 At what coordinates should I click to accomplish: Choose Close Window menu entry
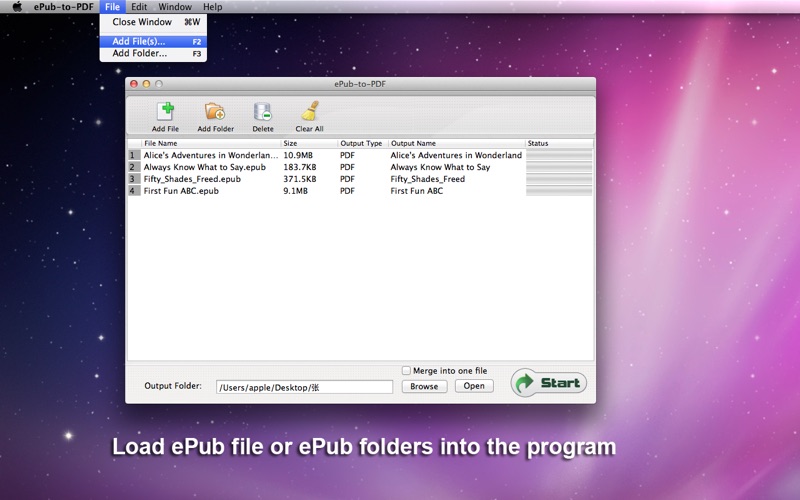click(x=153, y=22)
